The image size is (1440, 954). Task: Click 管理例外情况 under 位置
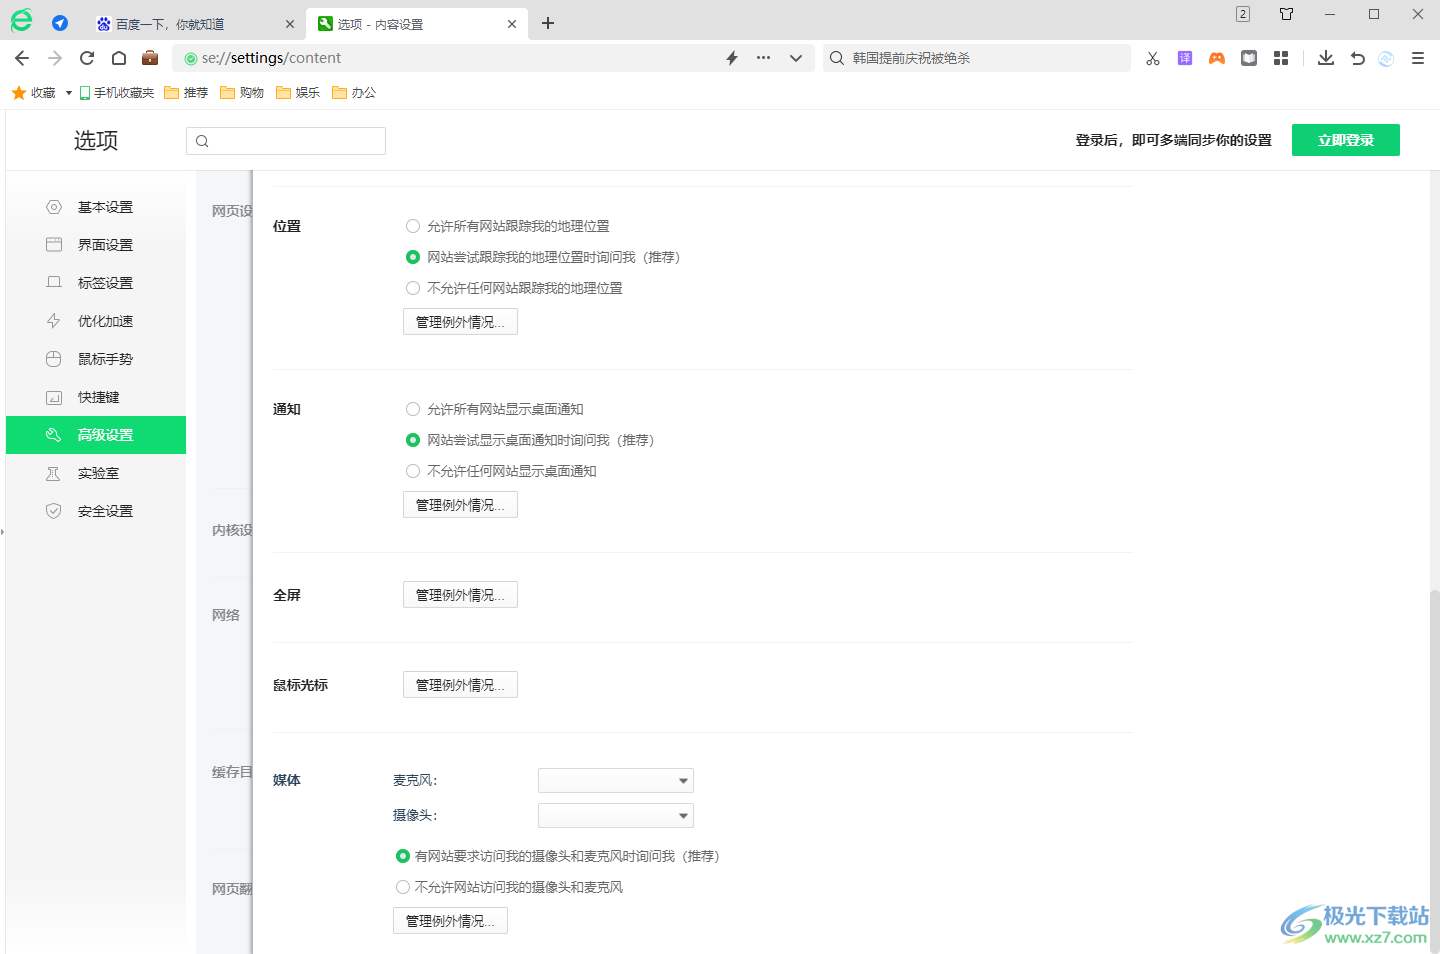click(460, 322)
